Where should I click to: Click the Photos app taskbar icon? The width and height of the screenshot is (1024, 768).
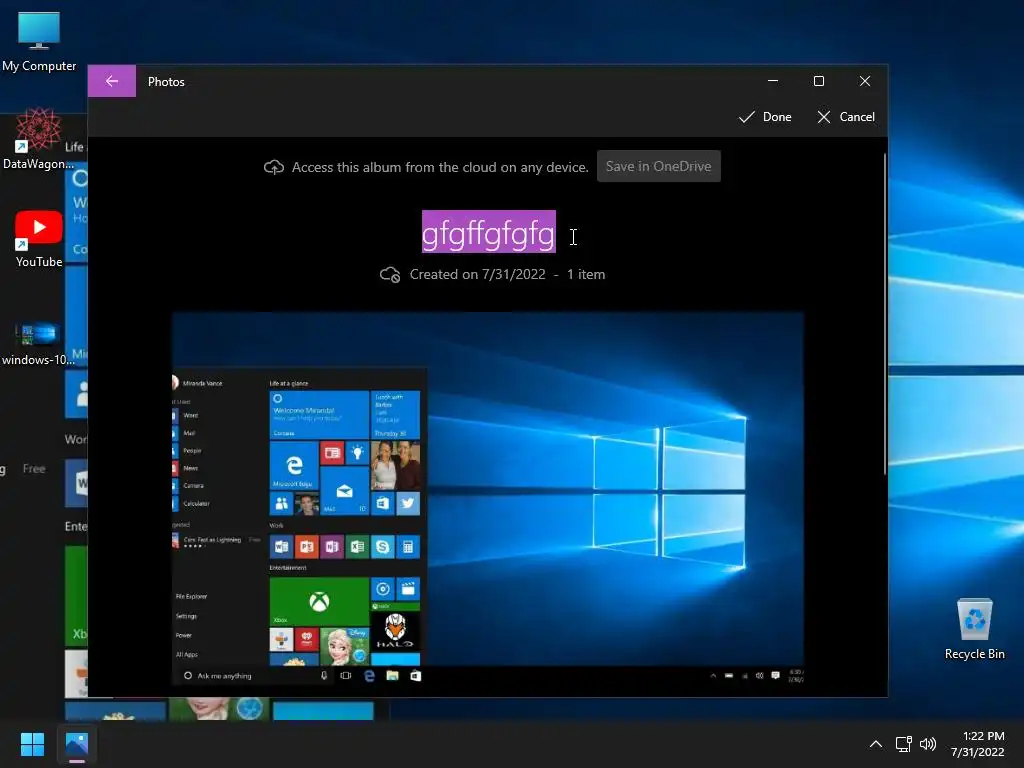click(77, 744)
